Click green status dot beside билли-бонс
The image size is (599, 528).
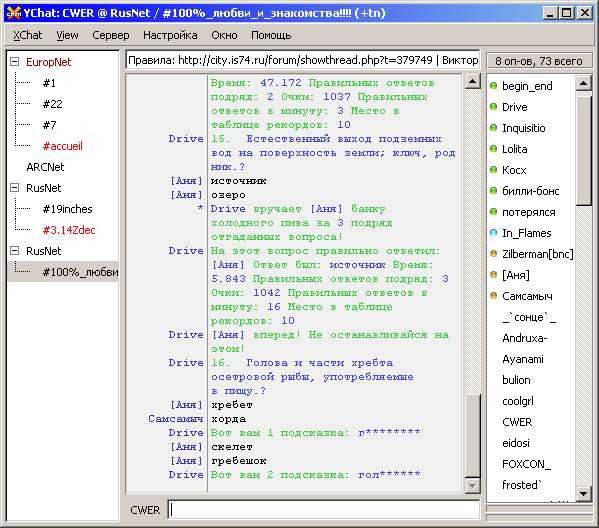pos(494,191)
